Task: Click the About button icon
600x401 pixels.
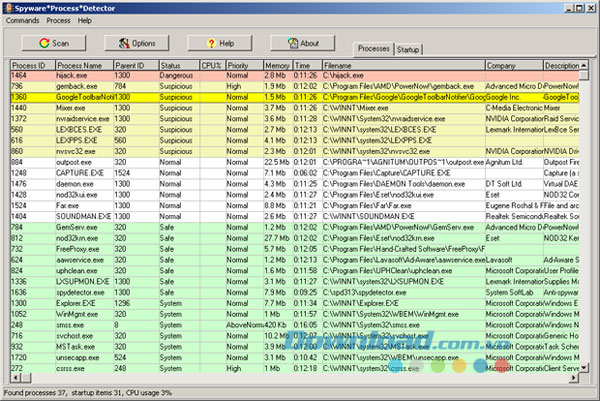Action: pos(290,44)
